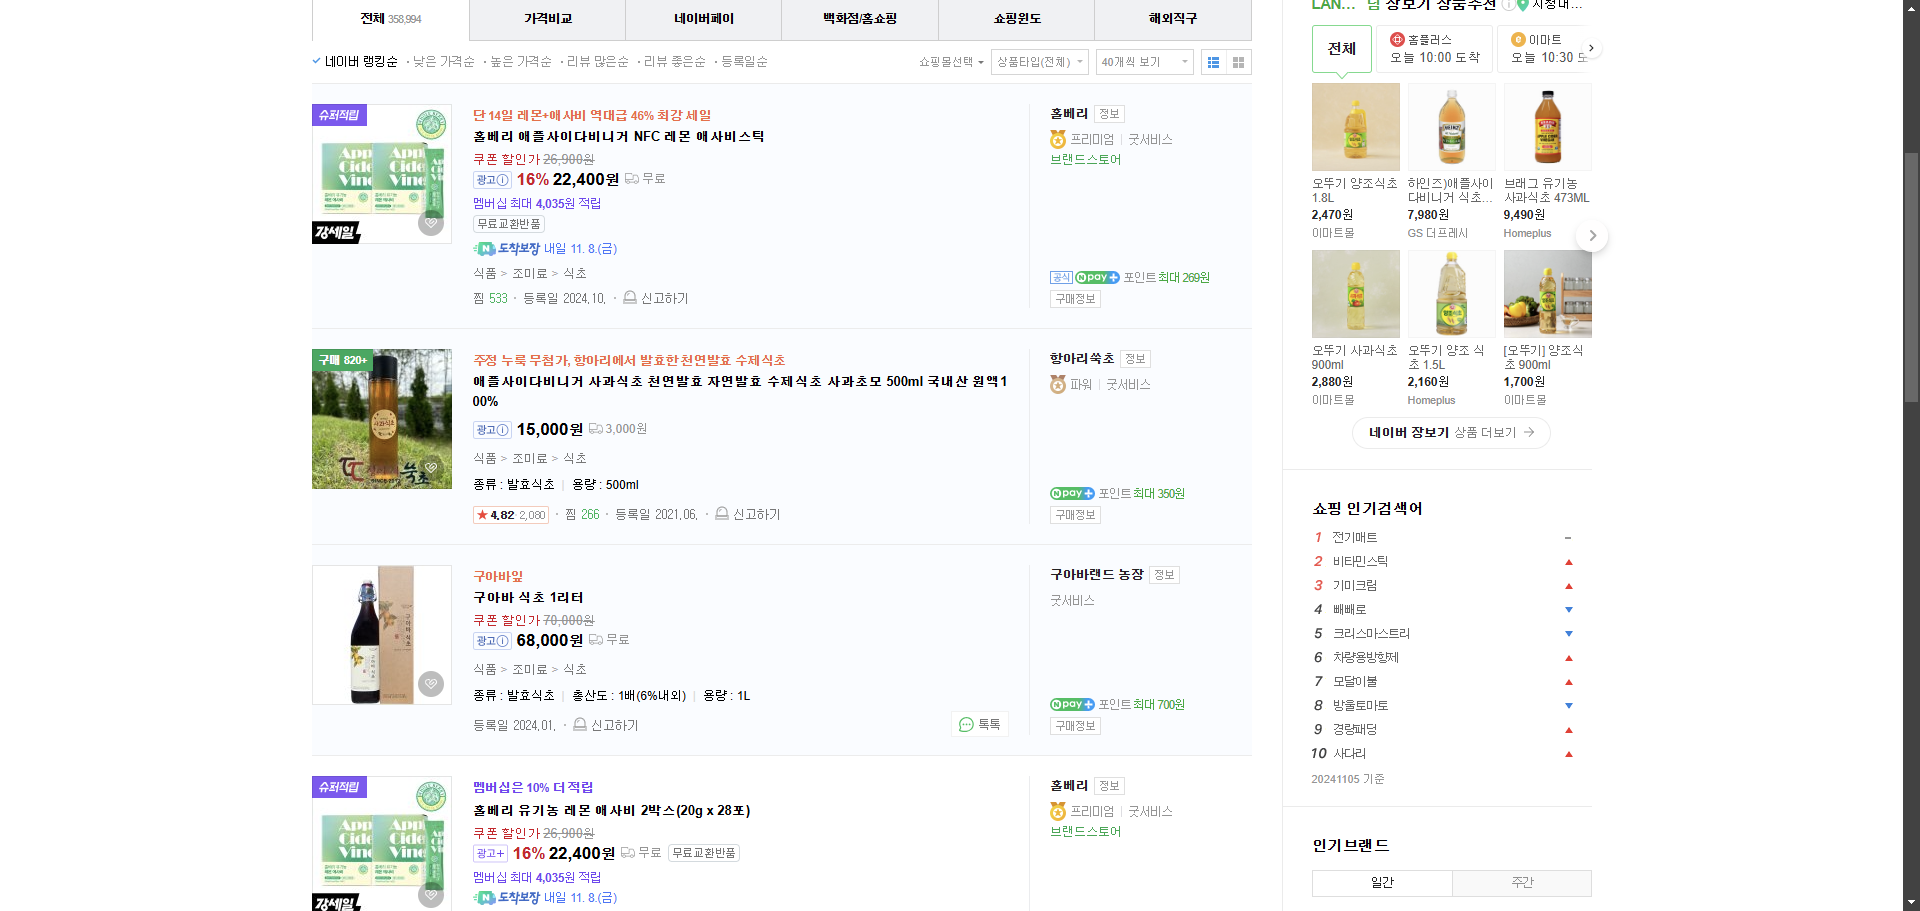Show next store tabs with the arrow beside 이마트
Viewport: 1920px width, 911px height.
click(x=1591, y=48)
